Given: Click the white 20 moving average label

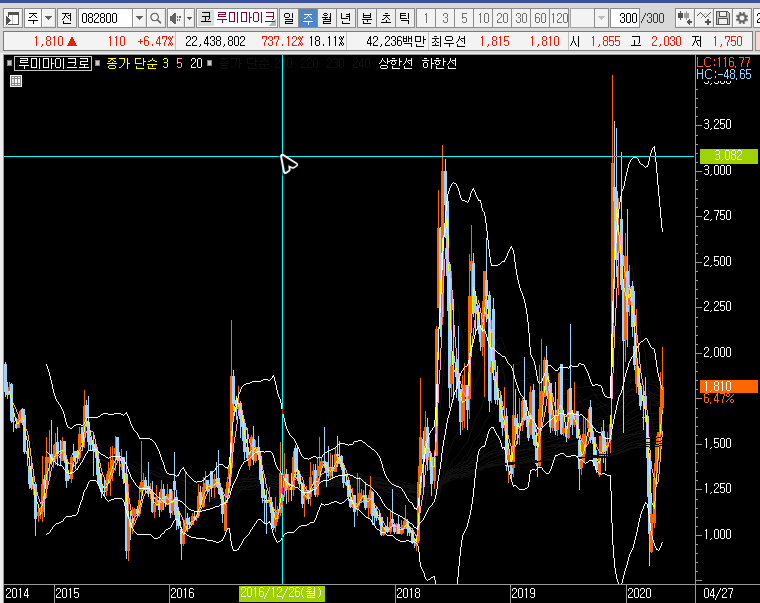Looking at the screenshot, I should 196,63.
